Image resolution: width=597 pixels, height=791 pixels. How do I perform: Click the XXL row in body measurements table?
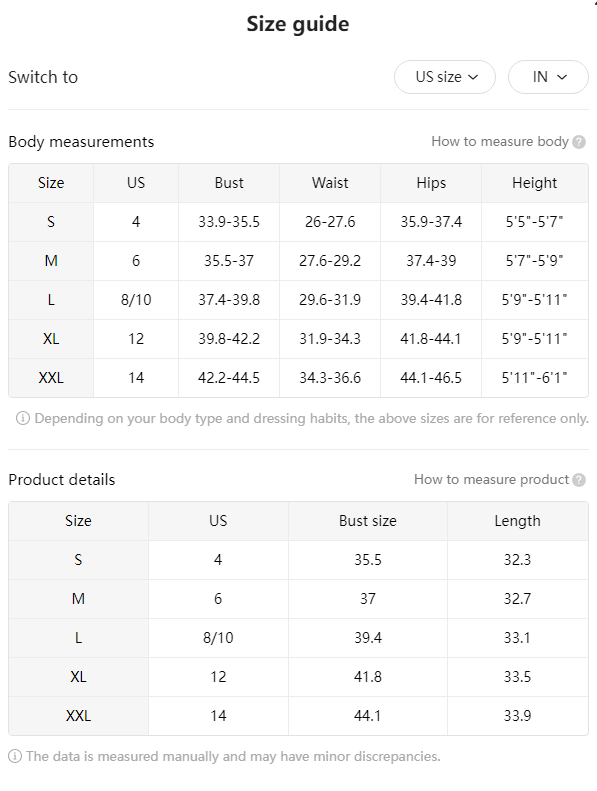[298, 378]
